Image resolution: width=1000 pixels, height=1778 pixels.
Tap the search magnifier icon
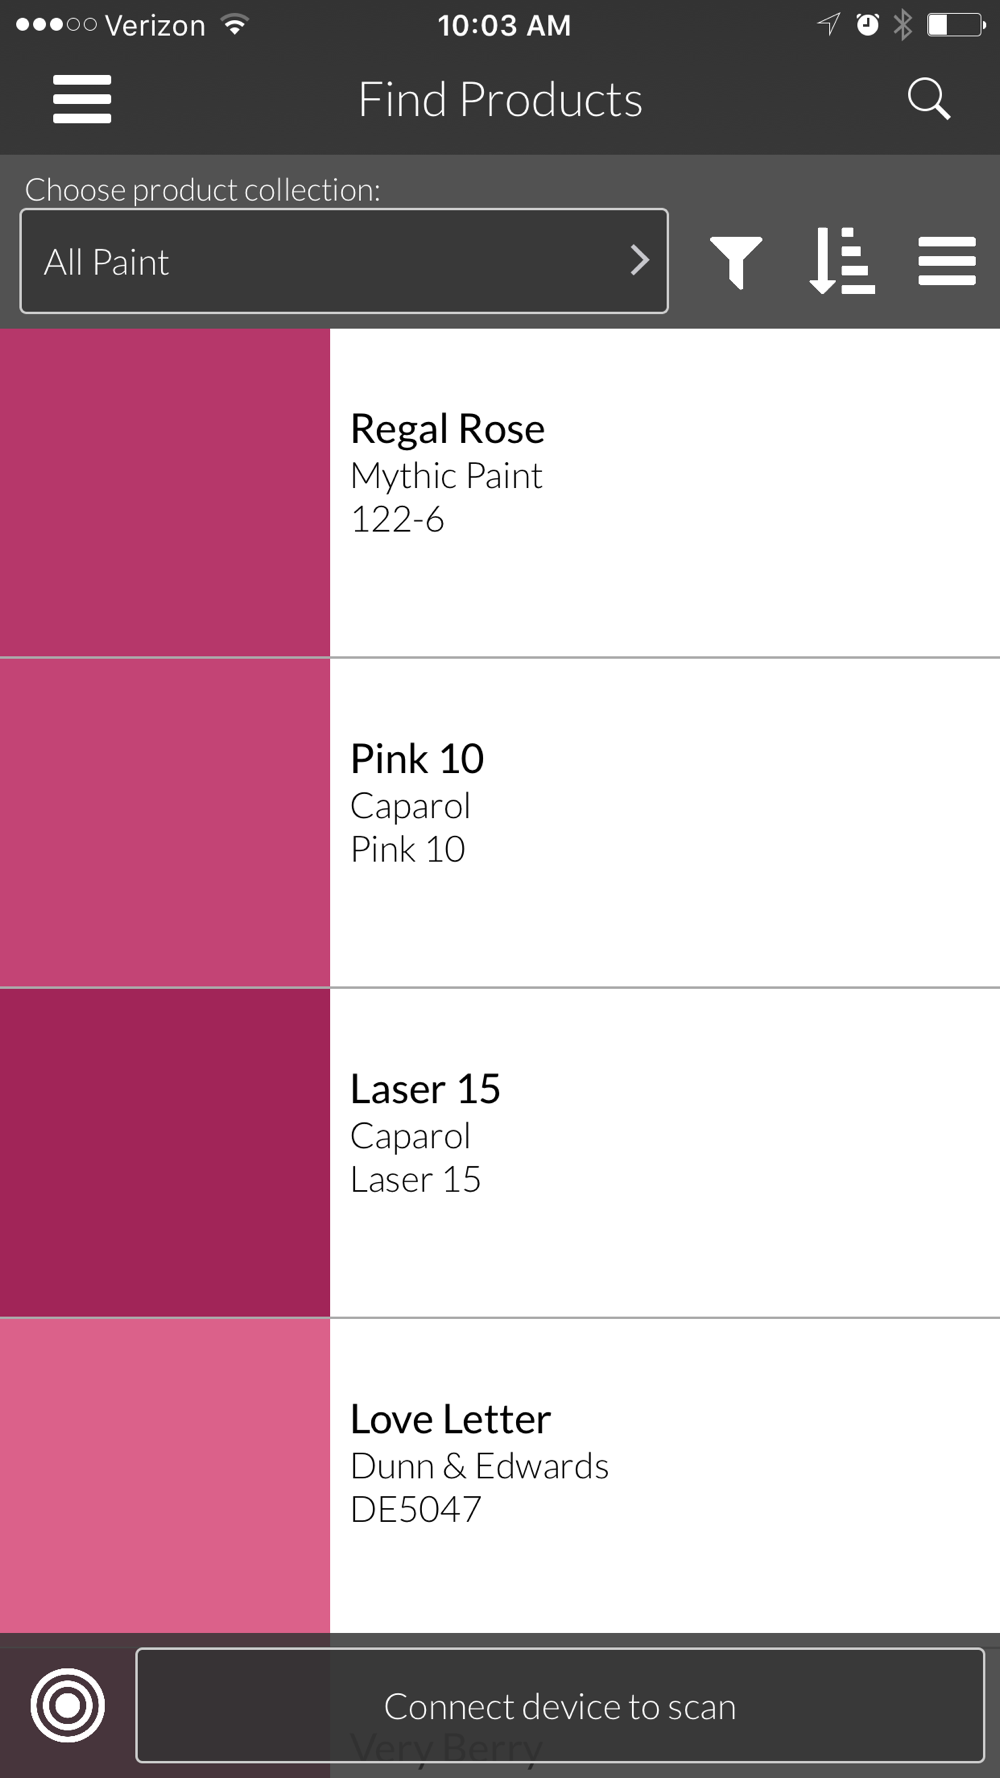(x=928, y=99)
